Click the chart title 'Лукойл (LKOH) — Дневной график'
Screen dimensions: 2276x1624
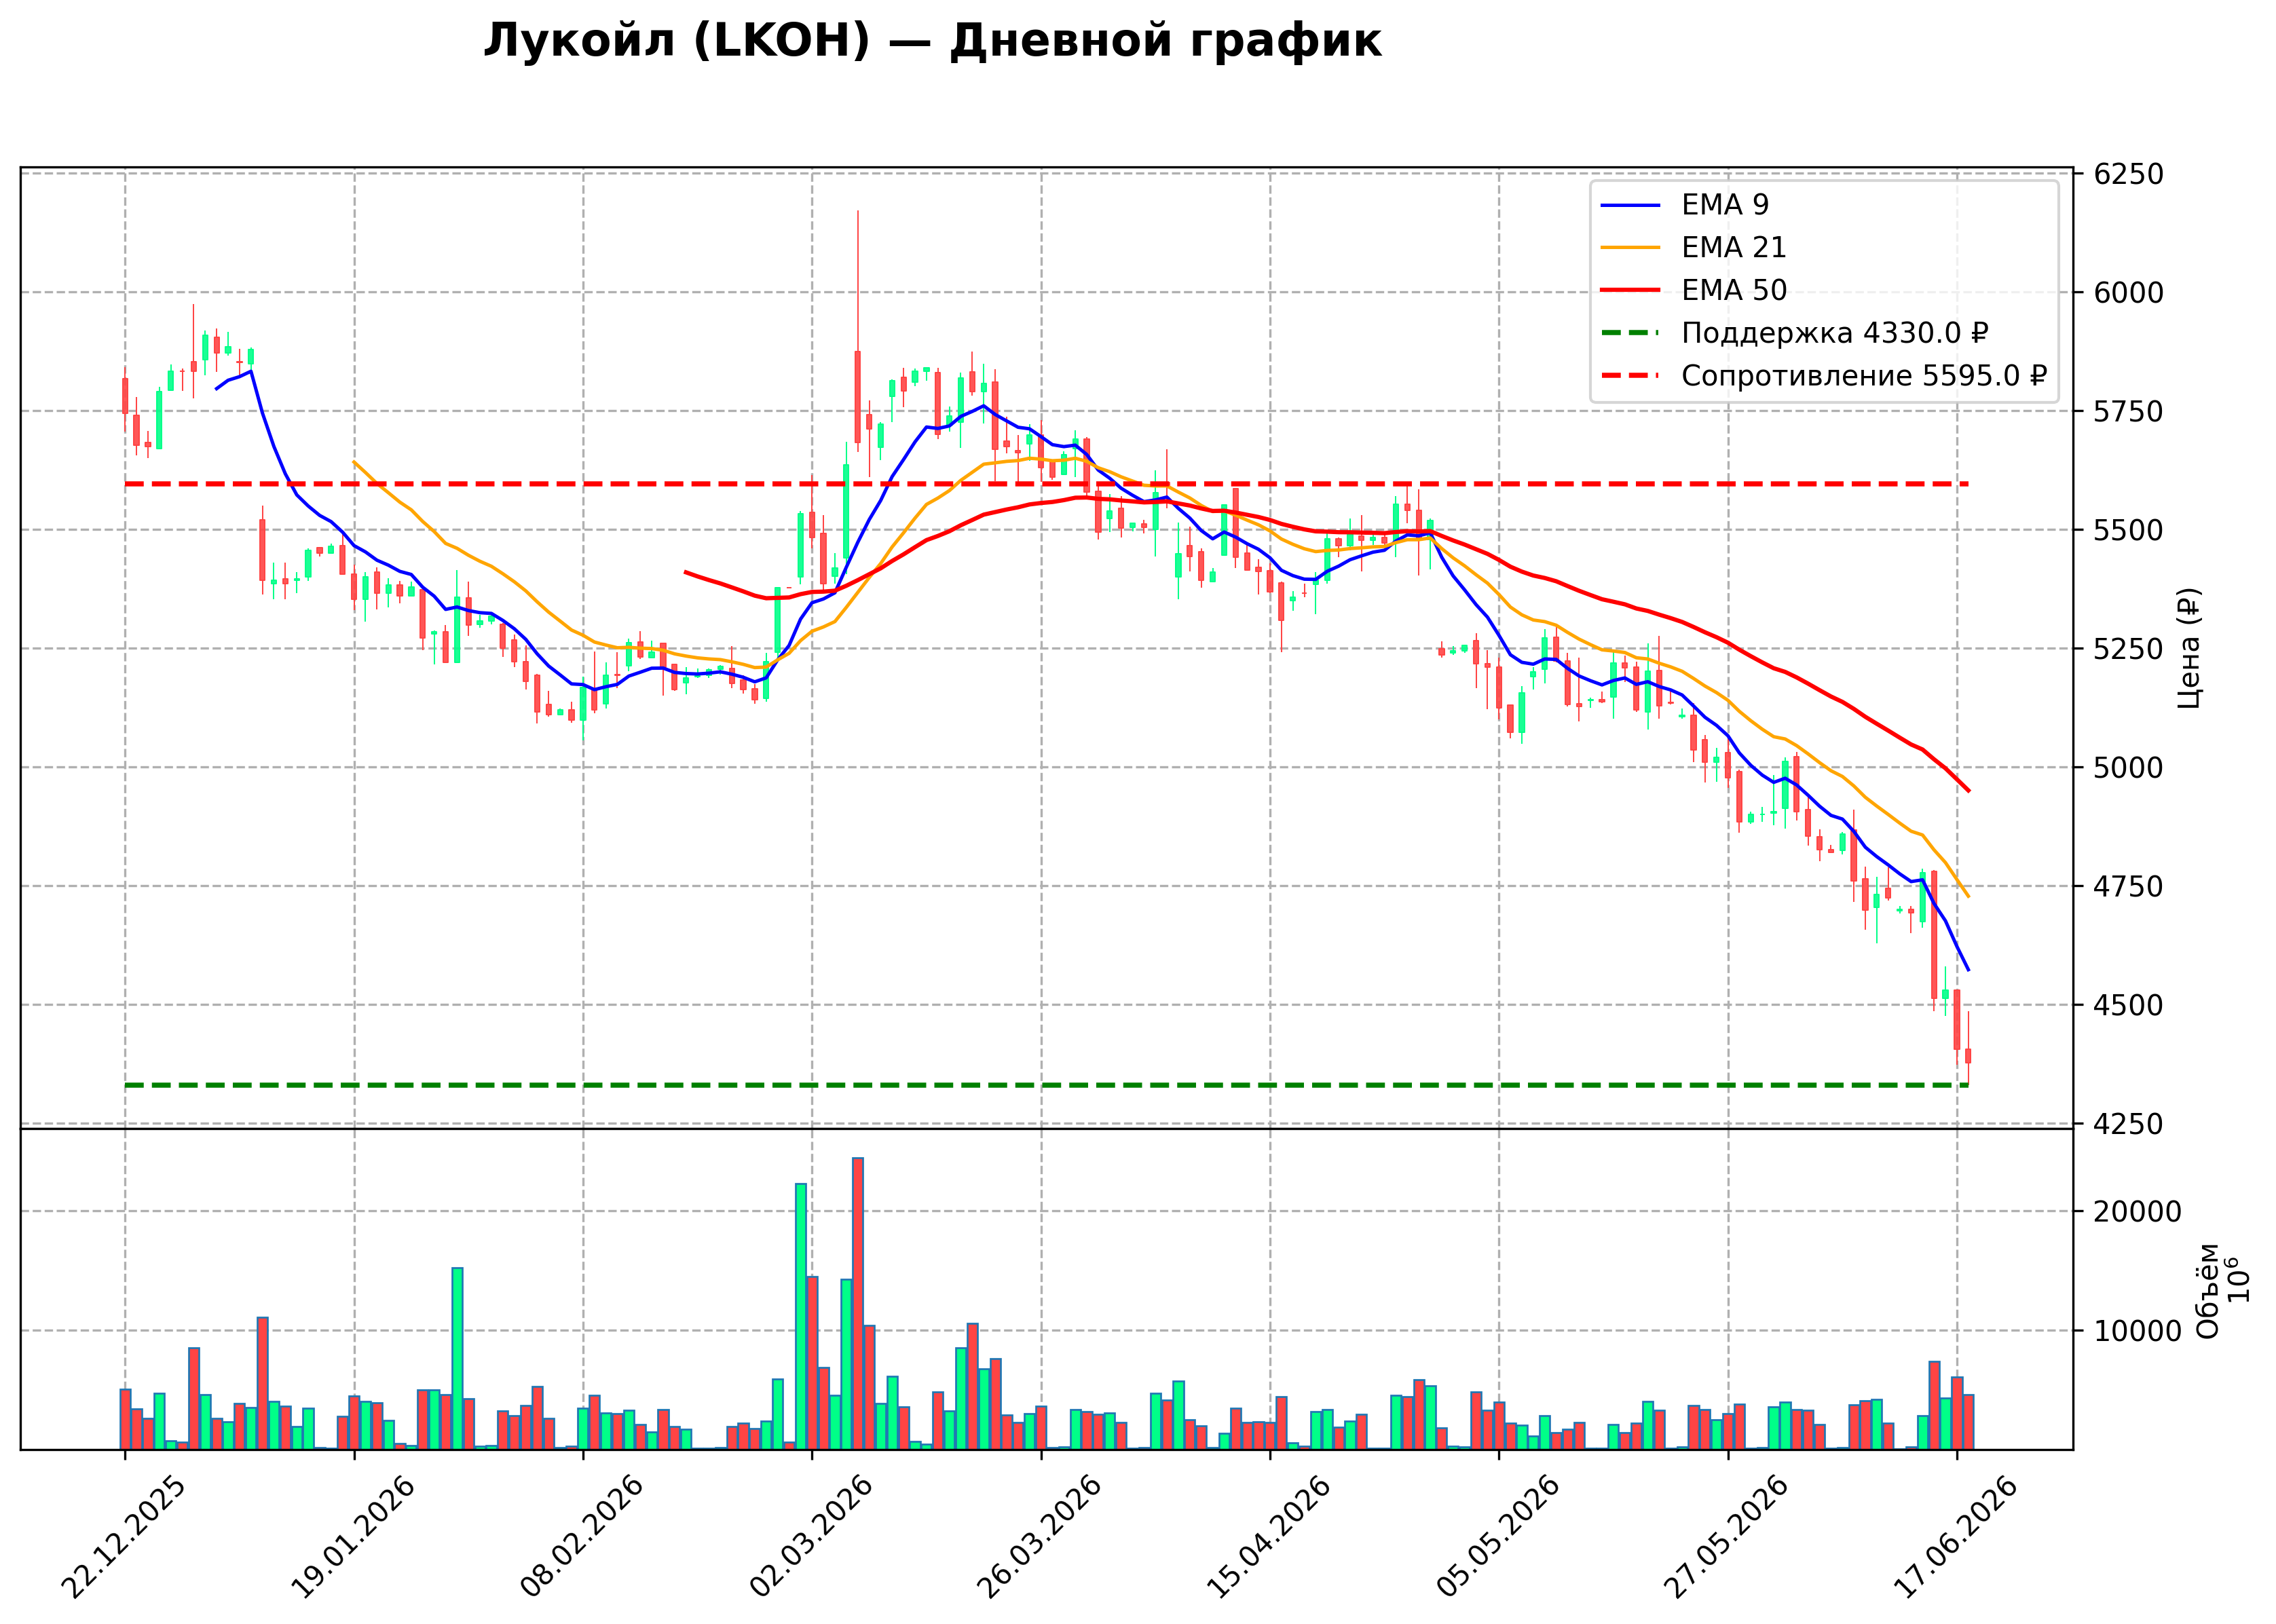(x=932, y=42)
